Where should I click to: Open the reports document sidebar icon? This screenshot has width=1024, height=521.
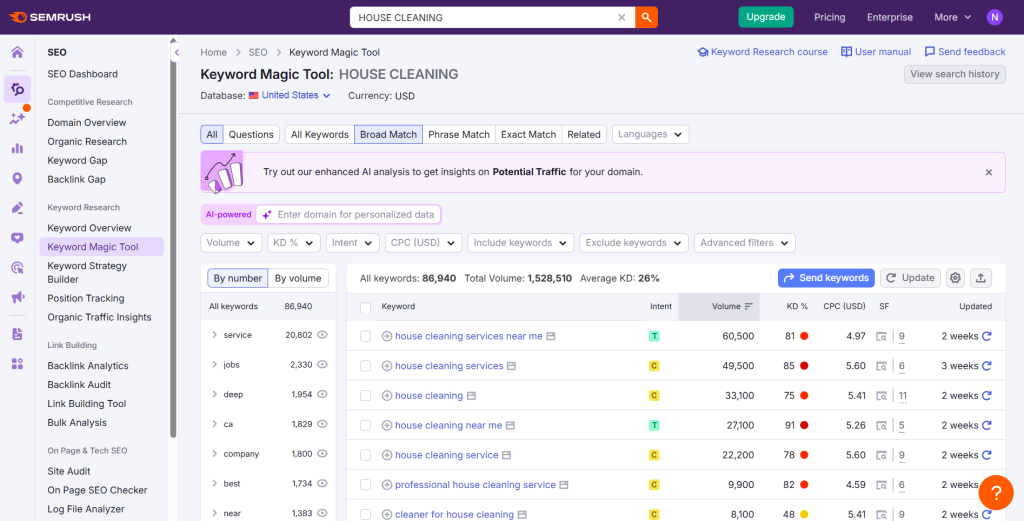tap(17, 334)
